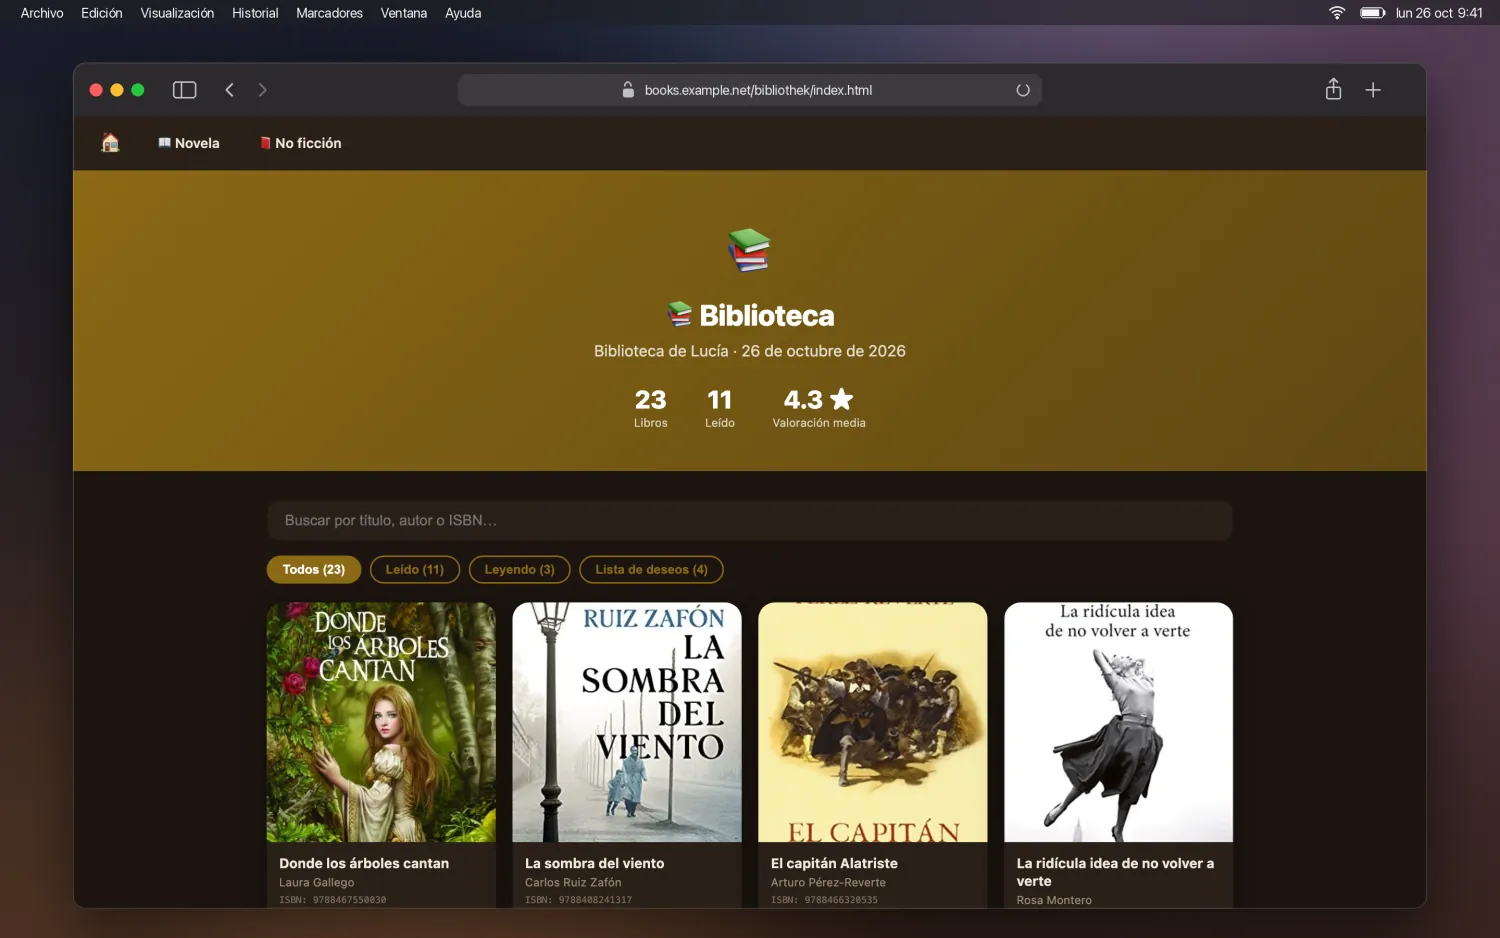
Task: Open the Visualización menu
Action: click(x=177, y=13)
